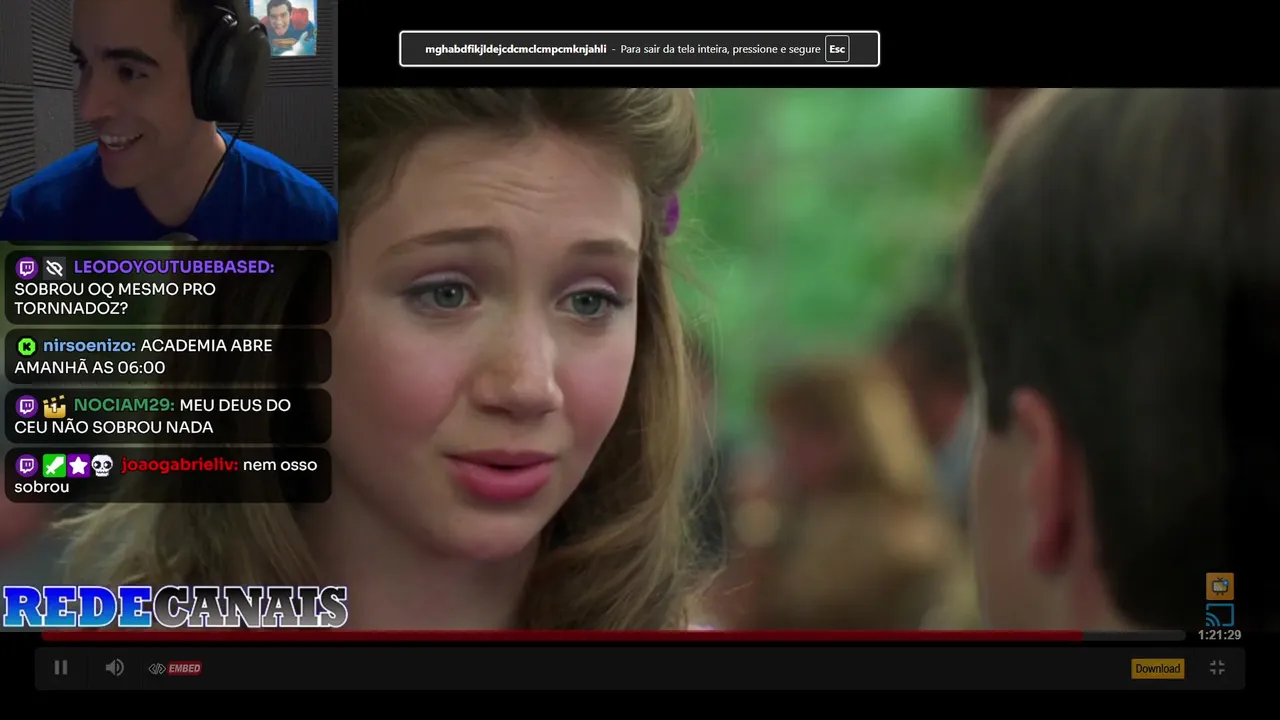Click Twitch icon beside NOCIAM29
The width and height of the screenshot is (1280, 720).
(x=27, y=406)
